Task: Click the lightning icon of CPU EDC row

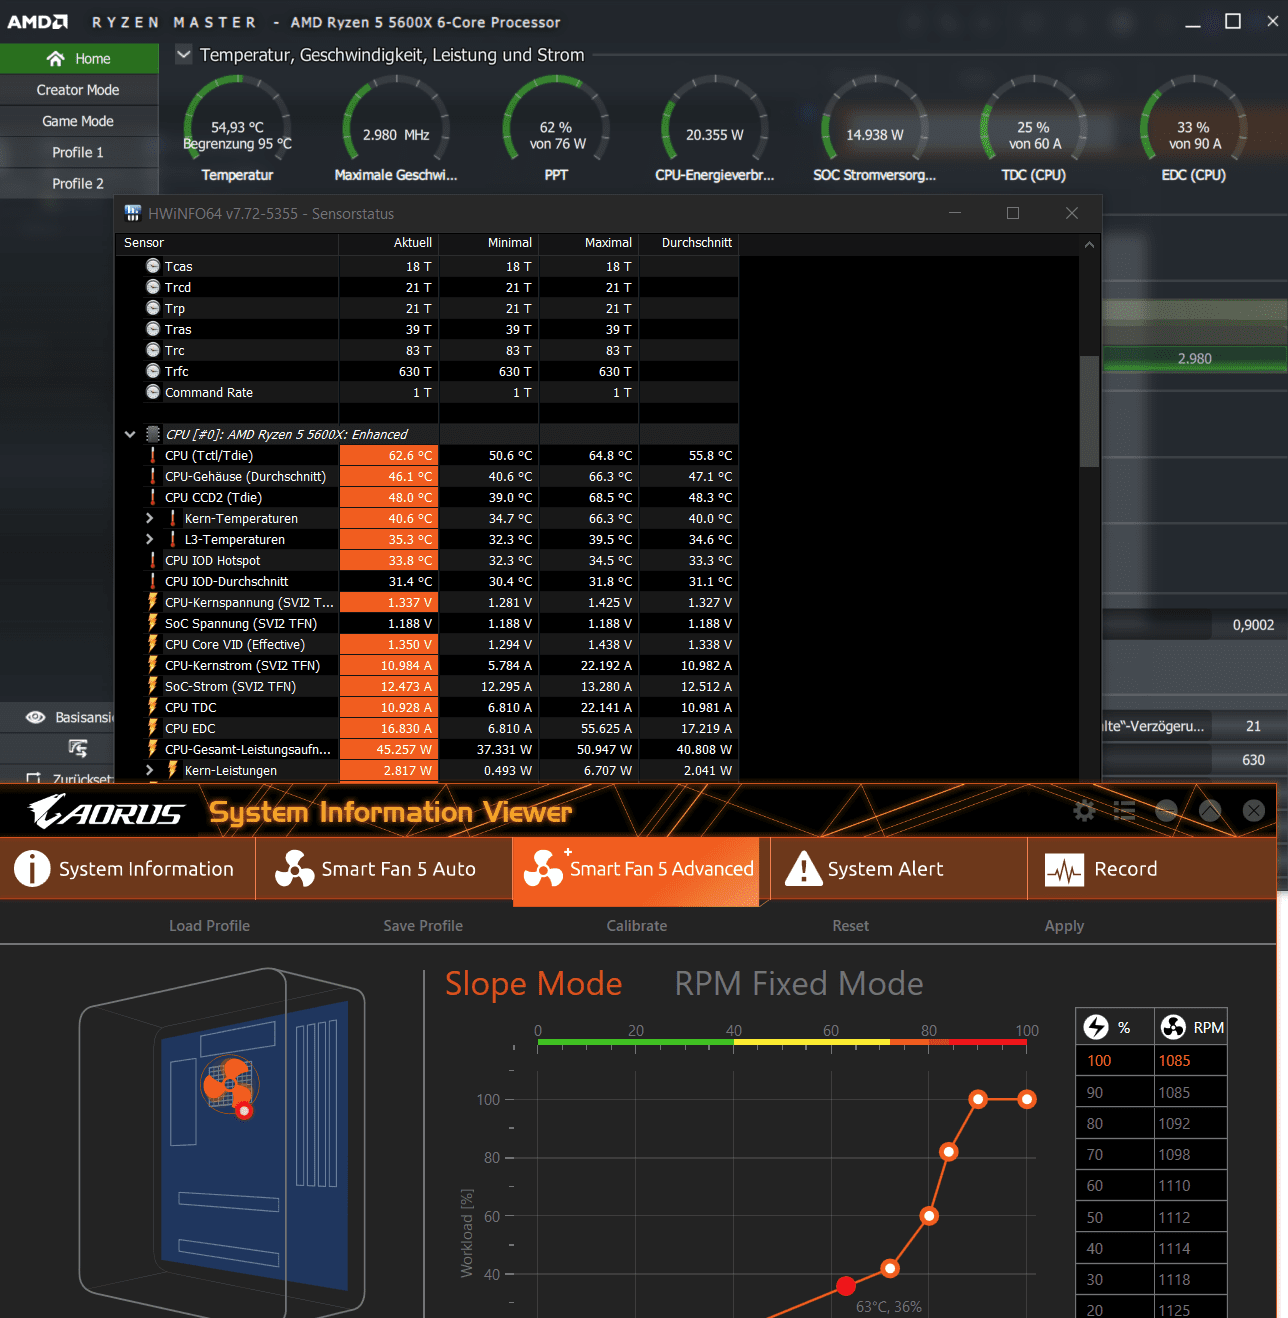Action: point(153,728)
